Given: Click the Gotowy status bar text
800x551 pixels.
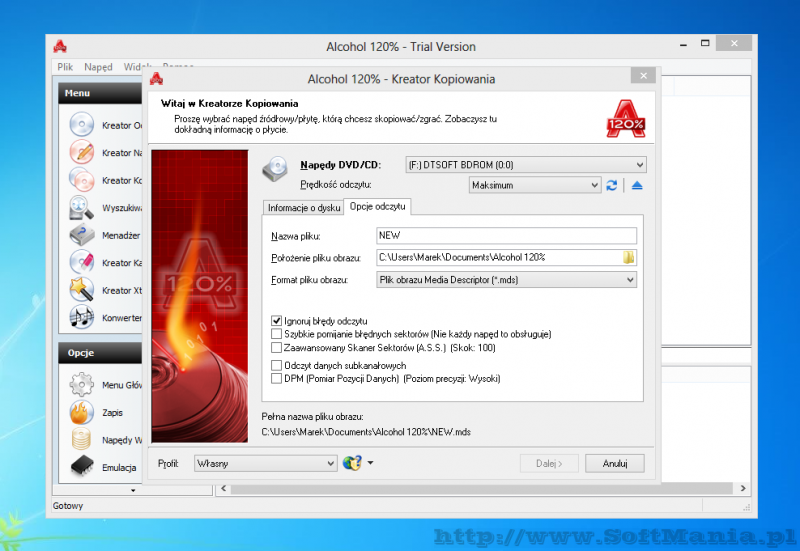Looking at the screenshot, I should [x=68, y=506].
